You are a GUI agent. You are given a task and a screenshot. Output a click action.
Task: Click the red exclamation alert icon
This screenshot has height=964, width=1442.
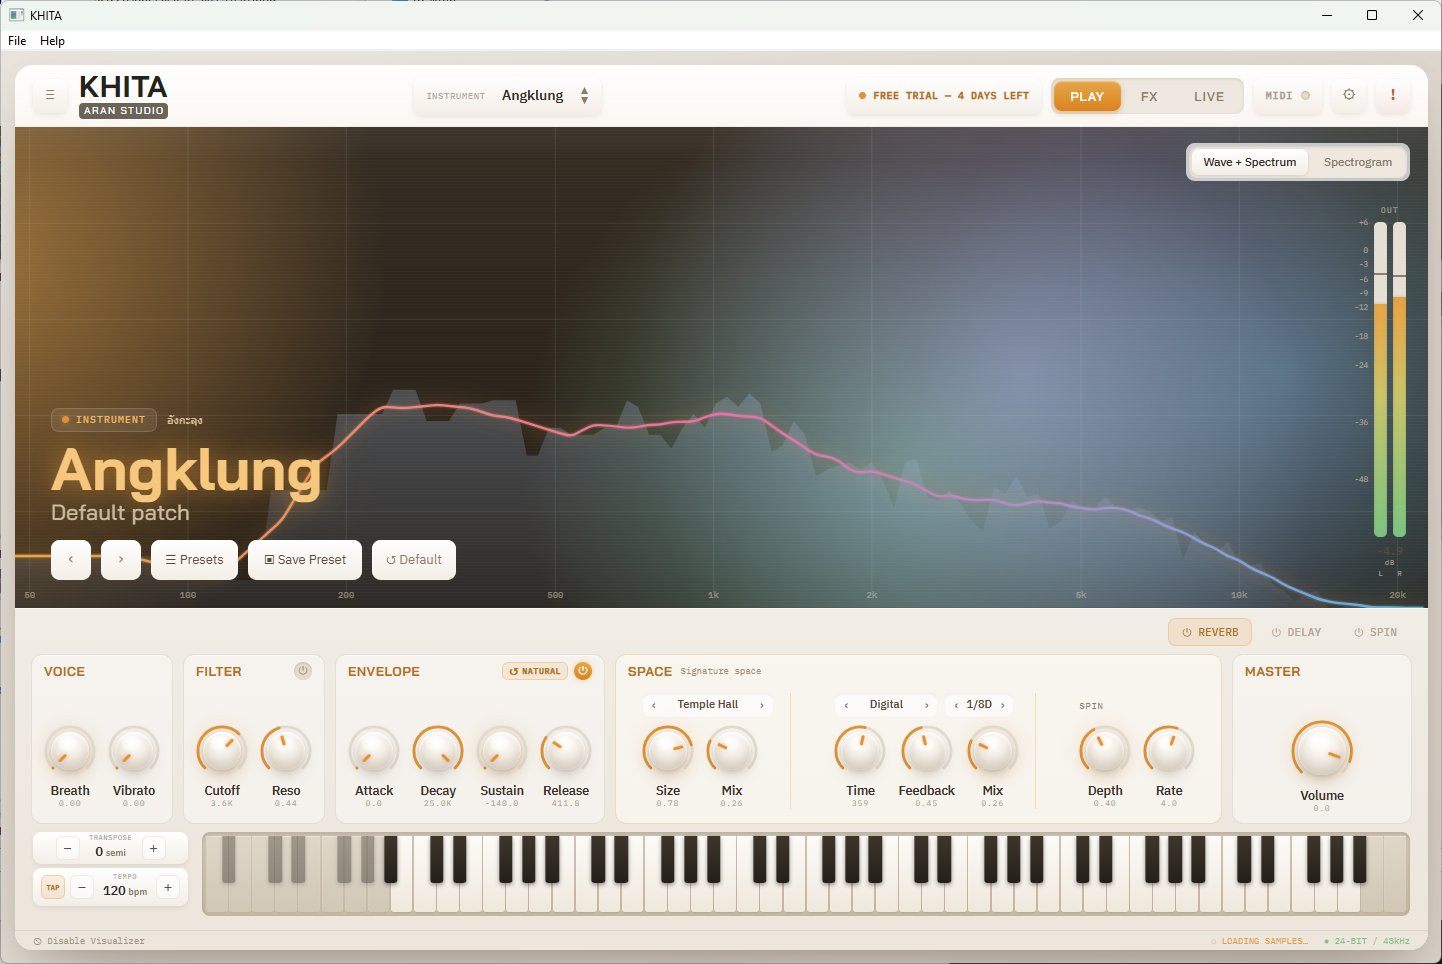click(1393, 95)
